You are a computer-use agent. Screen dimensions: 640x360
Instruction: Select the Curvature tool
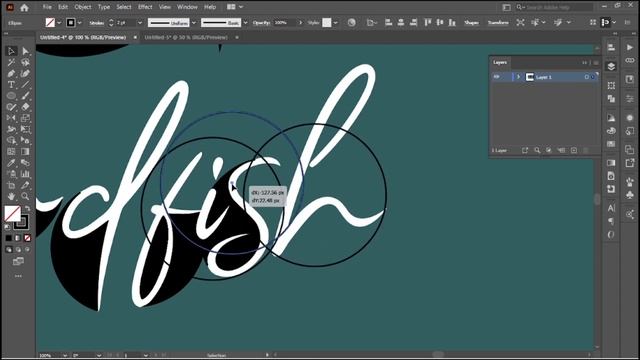[25, 73]
